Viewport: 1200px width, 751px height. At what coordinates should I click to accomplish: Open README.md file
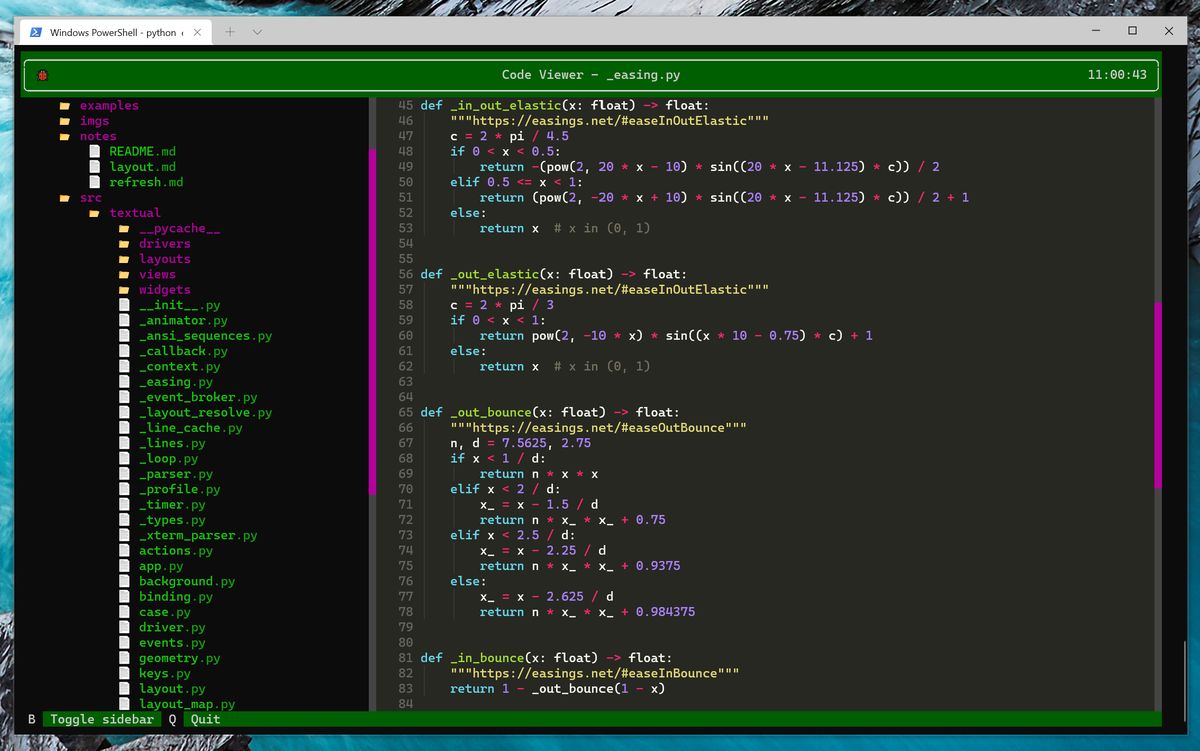(x=142, y=152)
